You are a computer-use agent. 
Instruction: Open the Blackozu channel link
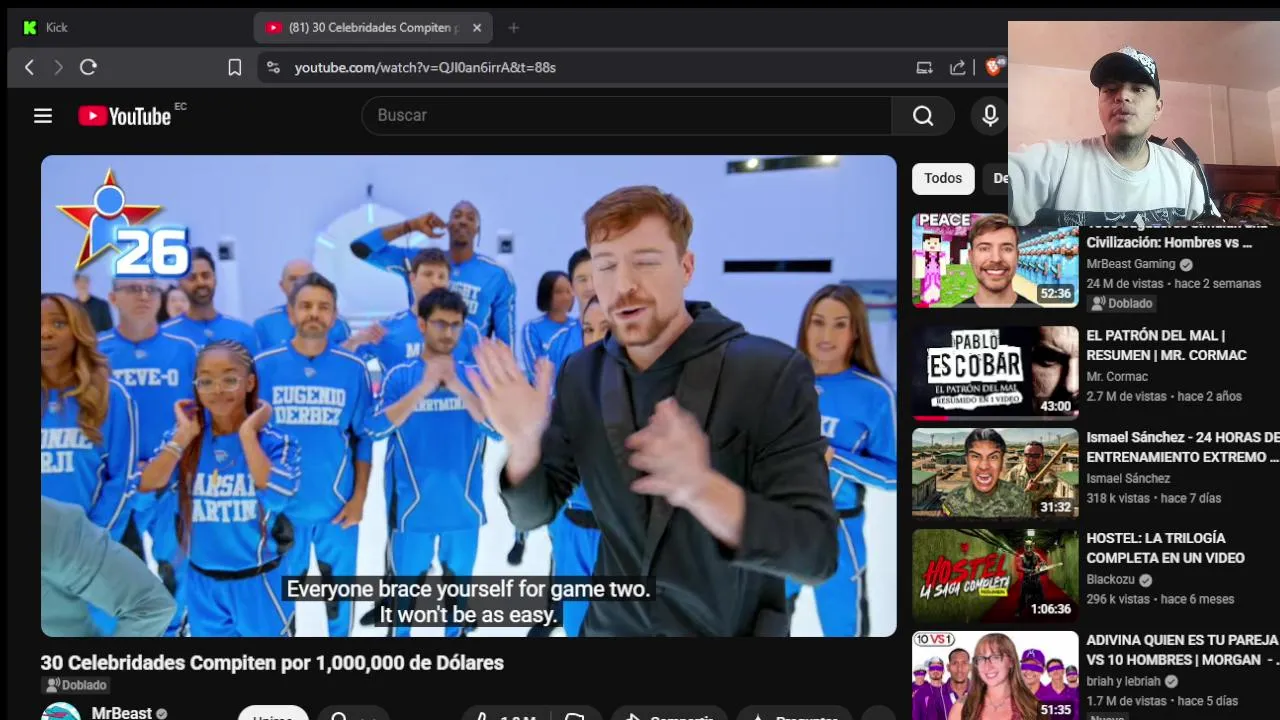point(1111,580)
